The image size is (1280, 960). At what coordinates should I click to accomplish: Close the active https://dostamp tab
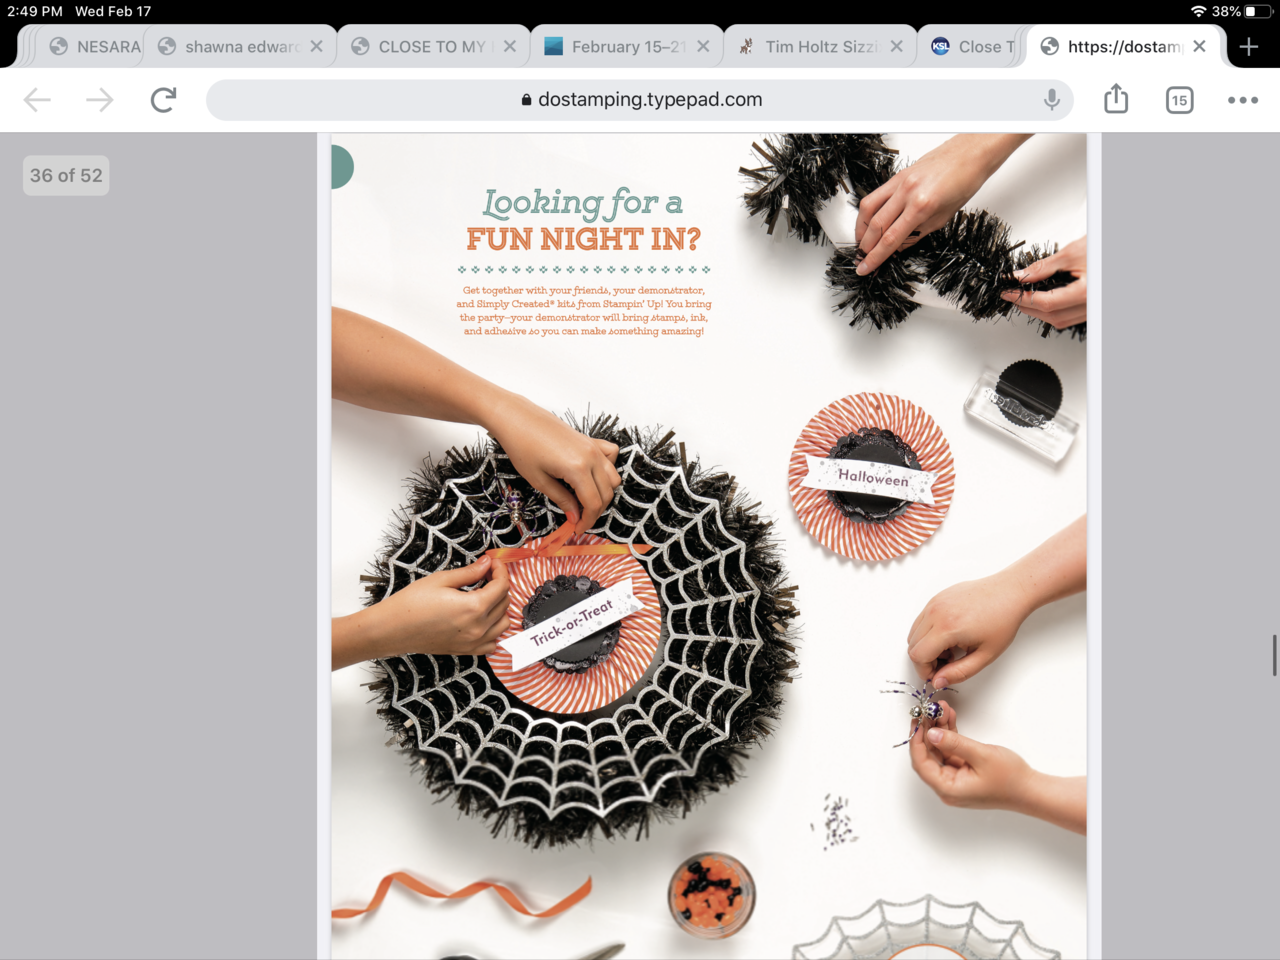[x=1199, y=47]
